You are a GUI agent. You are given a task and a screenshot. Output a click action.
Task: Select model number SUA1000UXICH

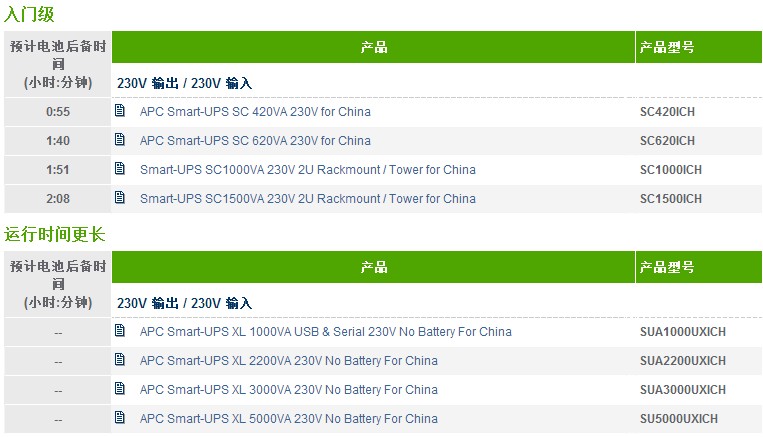(x=683, y=332)
